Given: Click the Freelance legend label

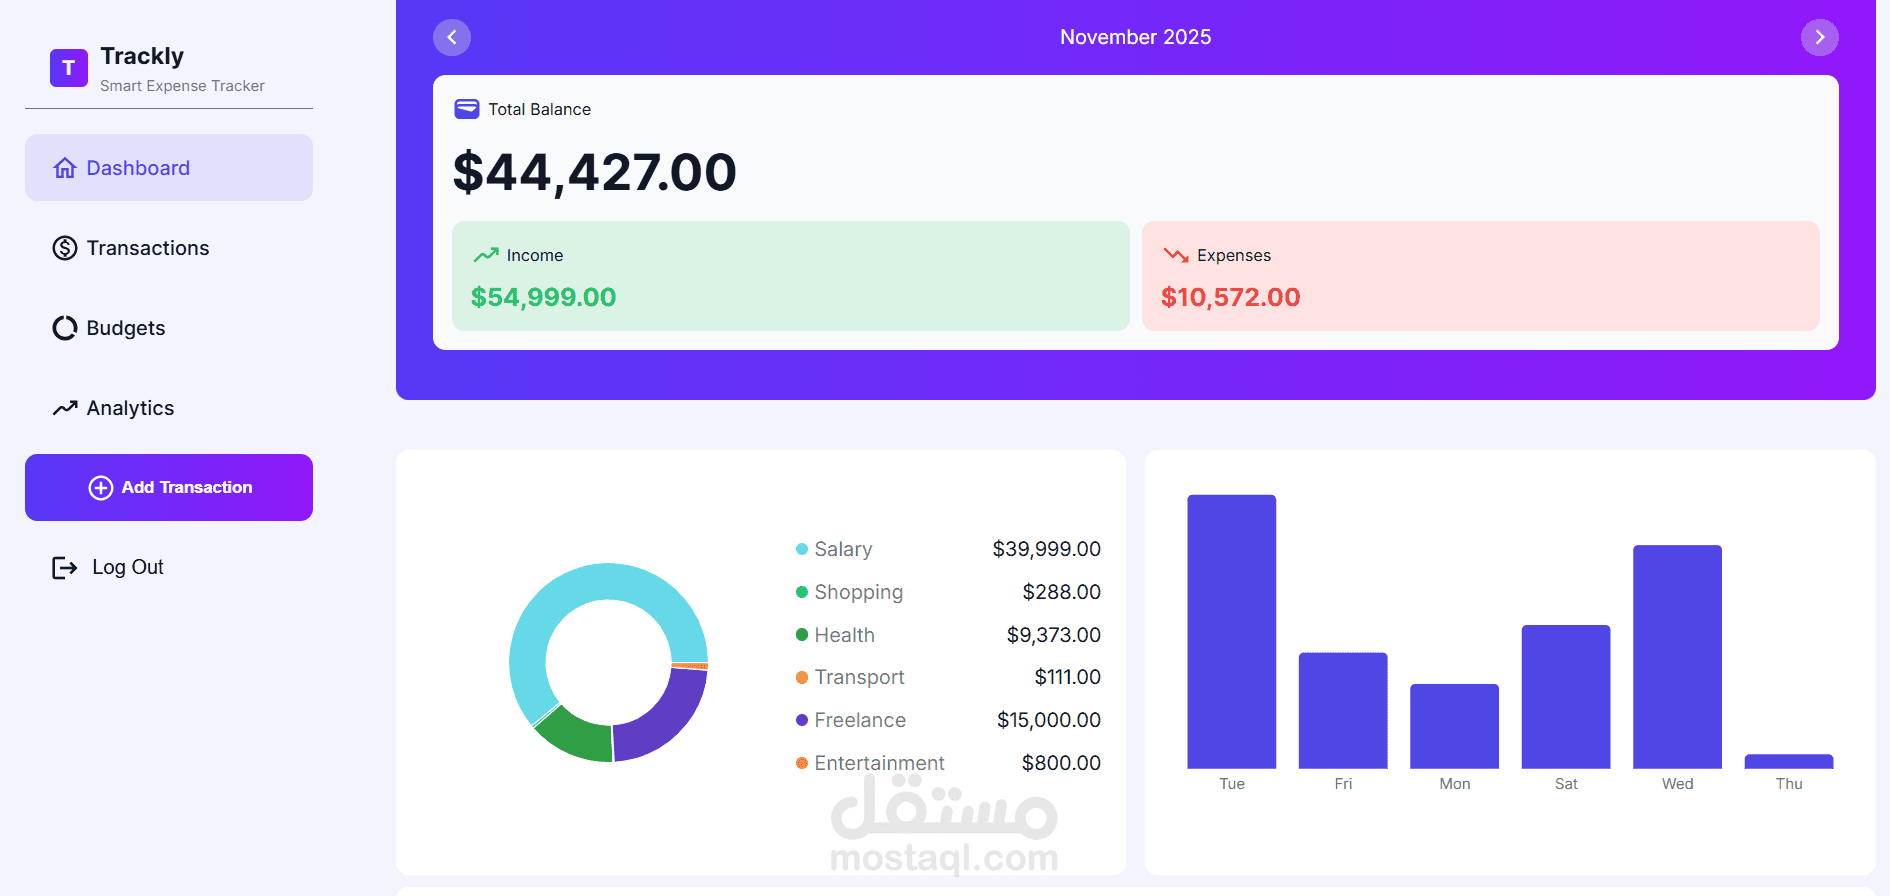Looking at the screenshot, I should pyautogui.click(x=860, y=720).
